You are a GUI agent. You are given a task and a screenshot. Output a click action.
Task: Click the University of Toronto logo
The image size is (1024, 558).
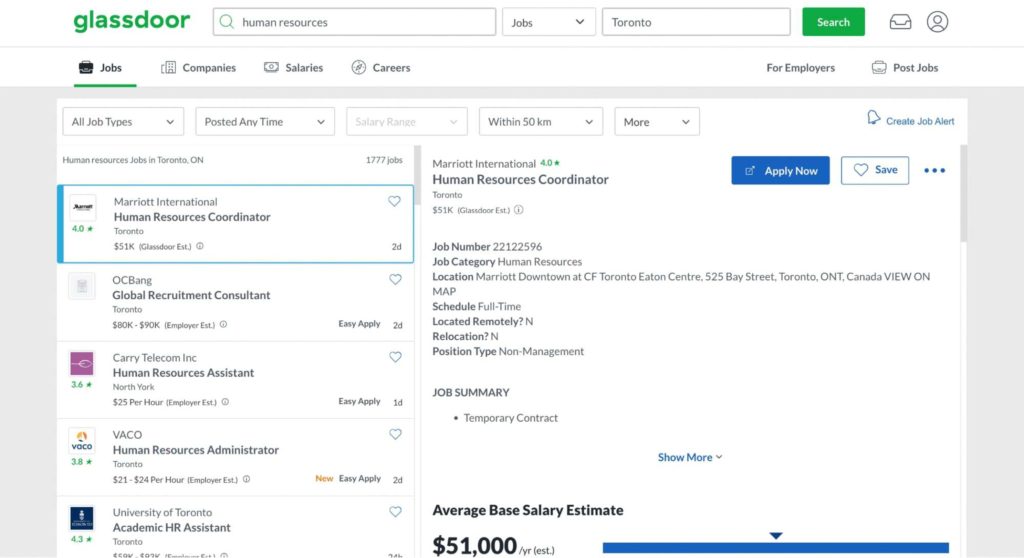[x=82, y=518]
